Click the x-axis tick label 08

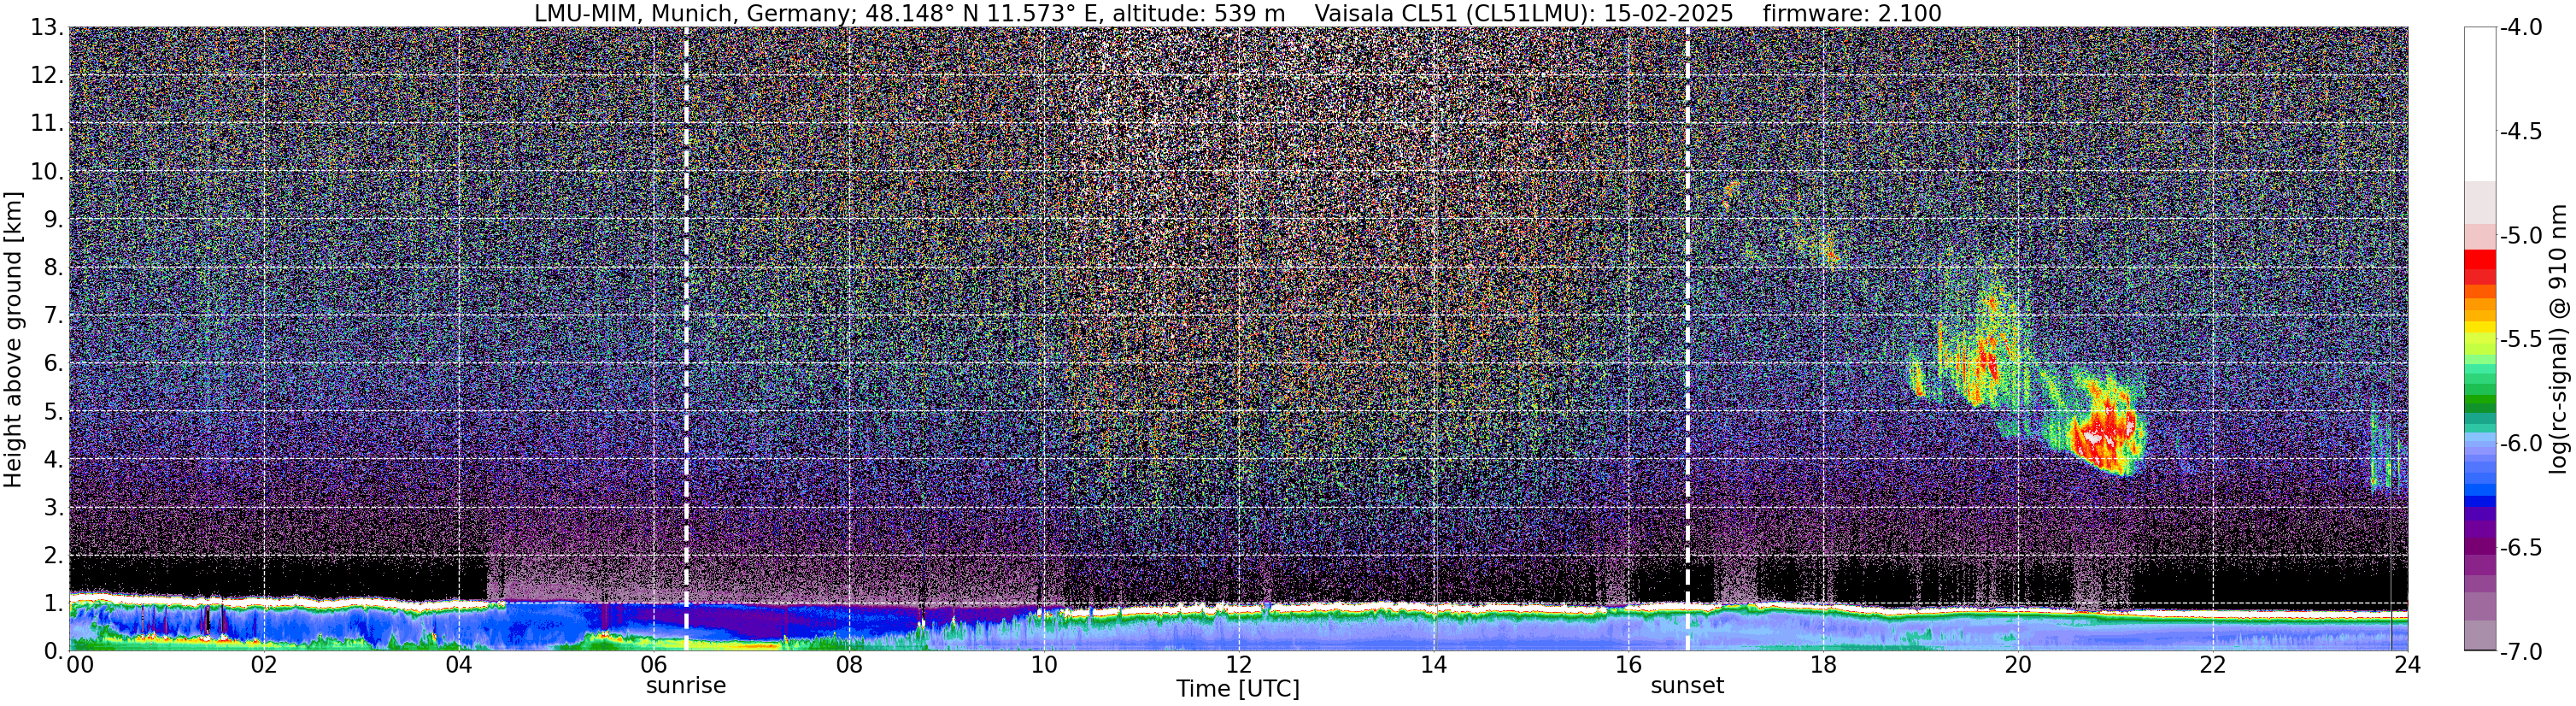coord(848,665)
